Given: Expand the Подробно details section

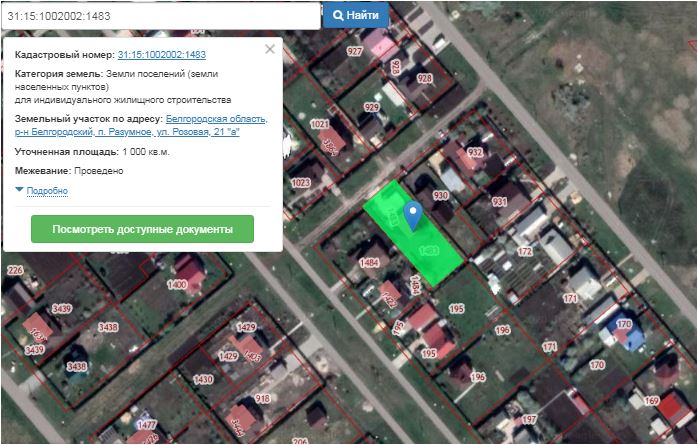Looking at the screenshot, I should tap(46, 190).
